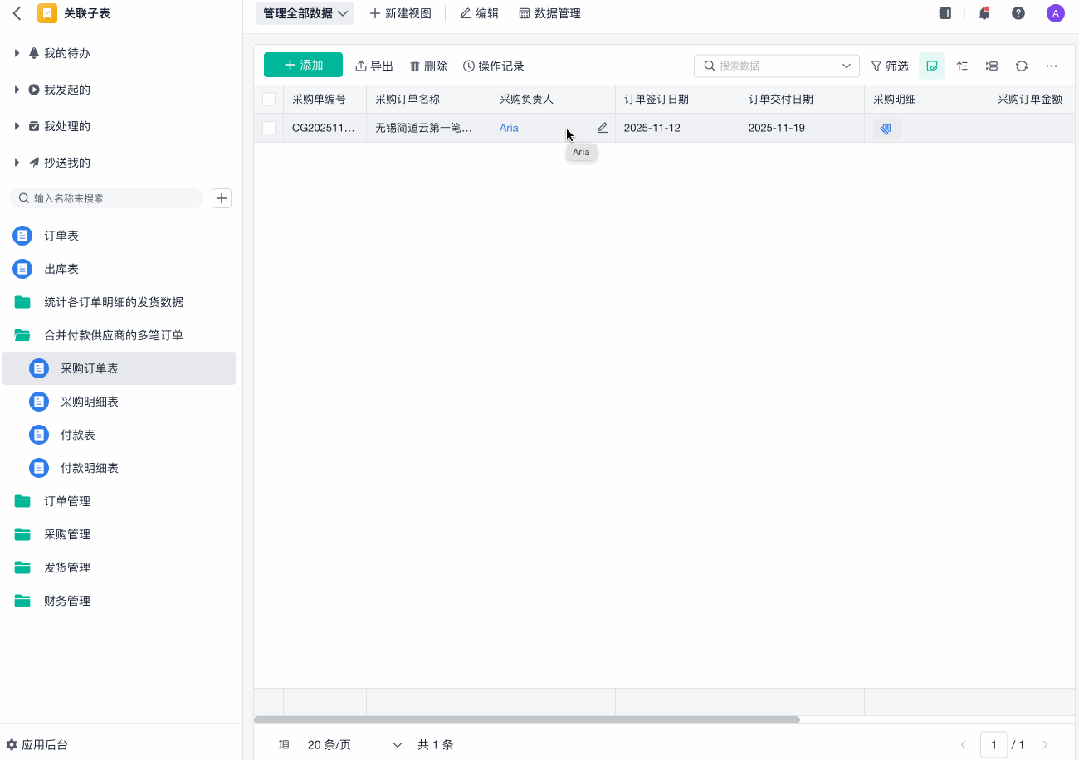Viewport: 1079px width, 760px height.
Task: Expand 我发起的 section
Action: 17,89
